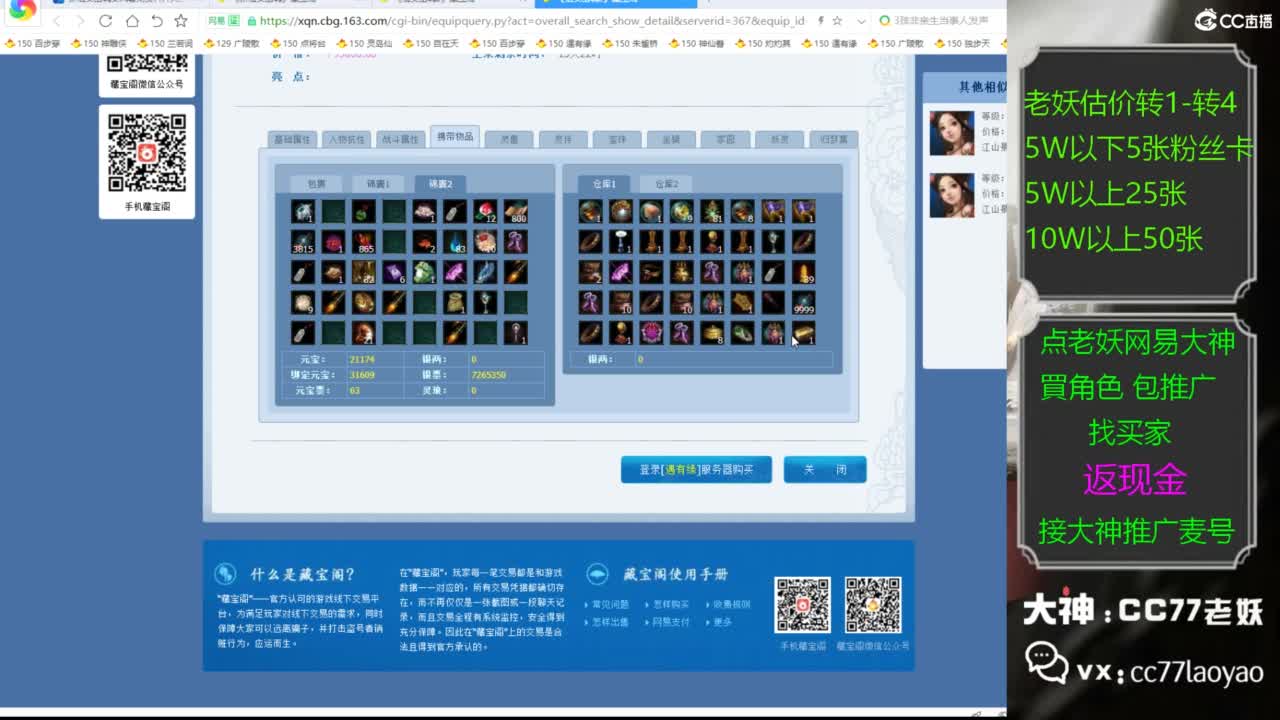
Task: Select the 携带物品 tab
Action: point(455,137)
